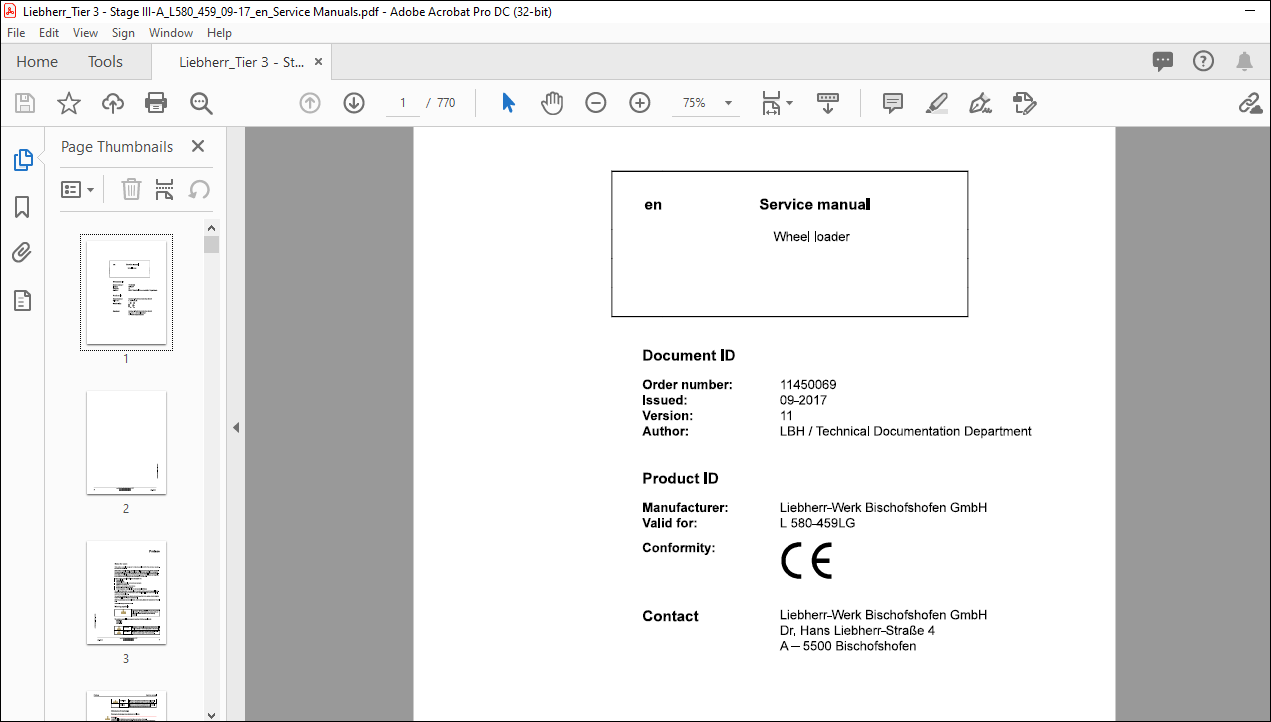Open the Help question mark icon
The width and height of the screenshot is (1271, 722).
pos(1204,61)
